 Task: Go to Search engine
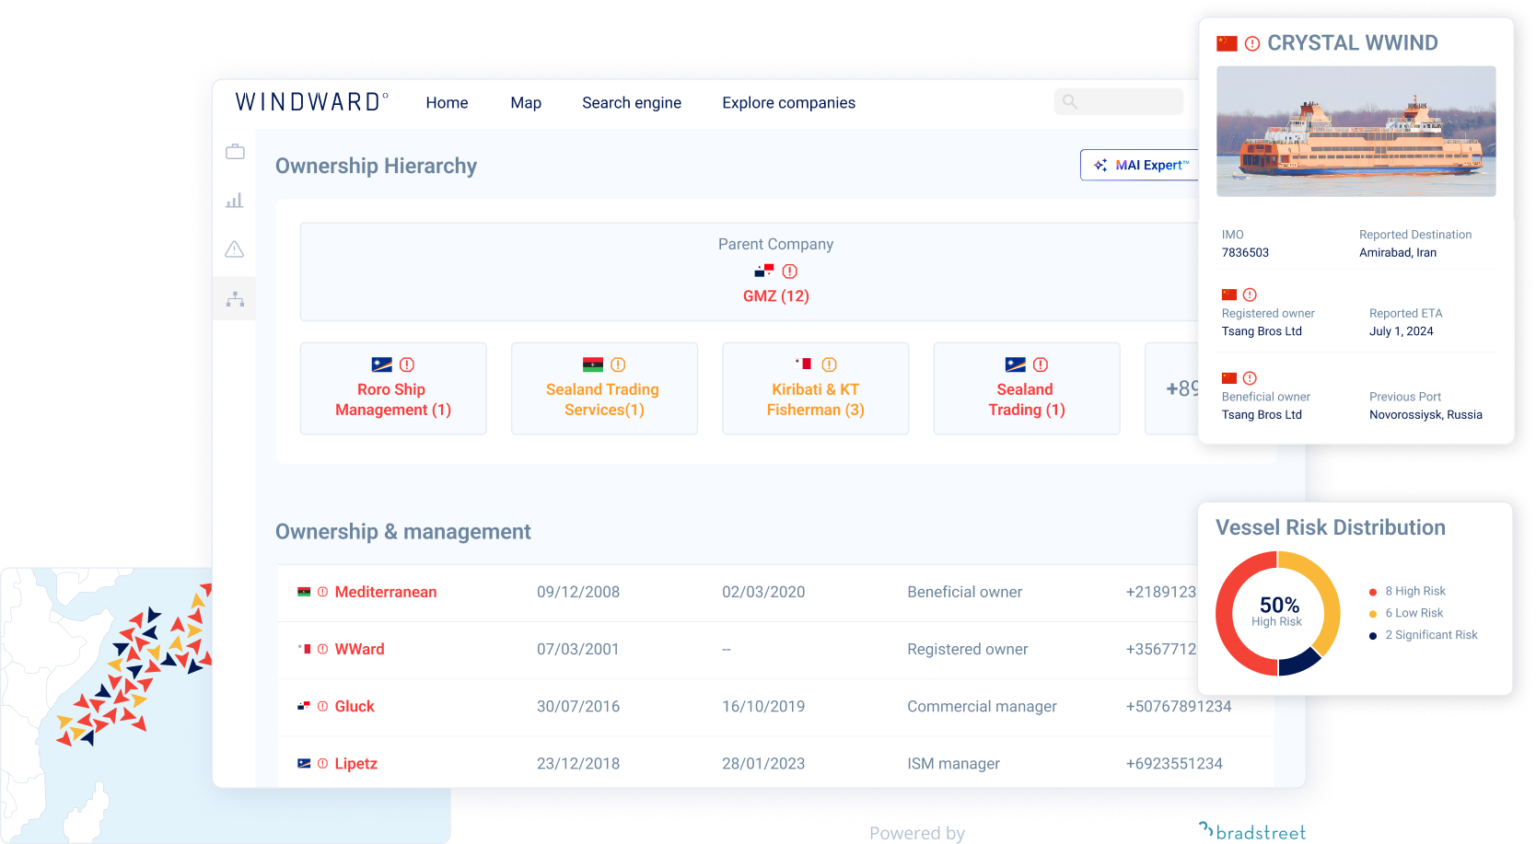point(632,102)
